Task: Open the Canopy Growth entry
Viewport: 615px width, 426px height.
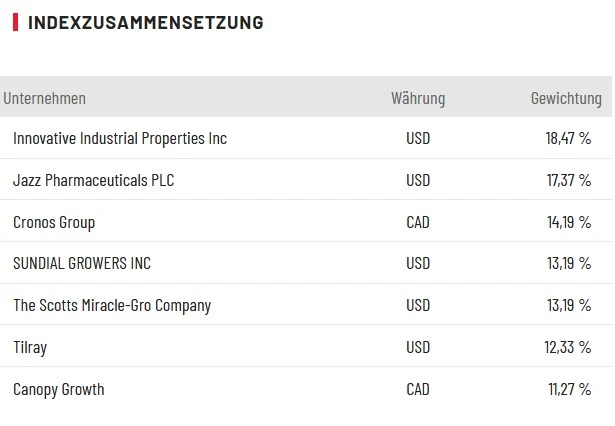Action: point(58,389)
